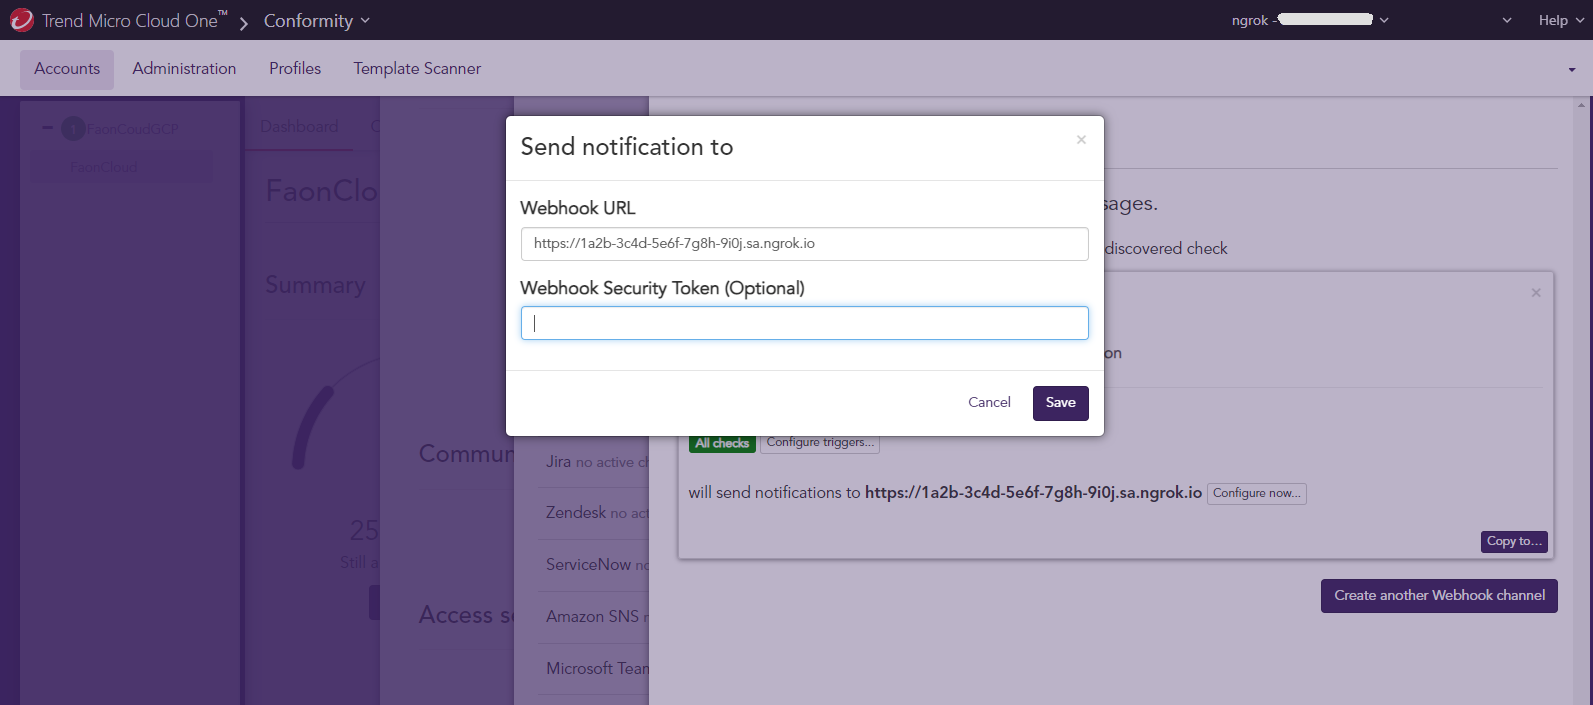Click the page scrollbar up arrow
Screen dimensions: 1593x705
pyautogui.click(x=1582, y=104)
